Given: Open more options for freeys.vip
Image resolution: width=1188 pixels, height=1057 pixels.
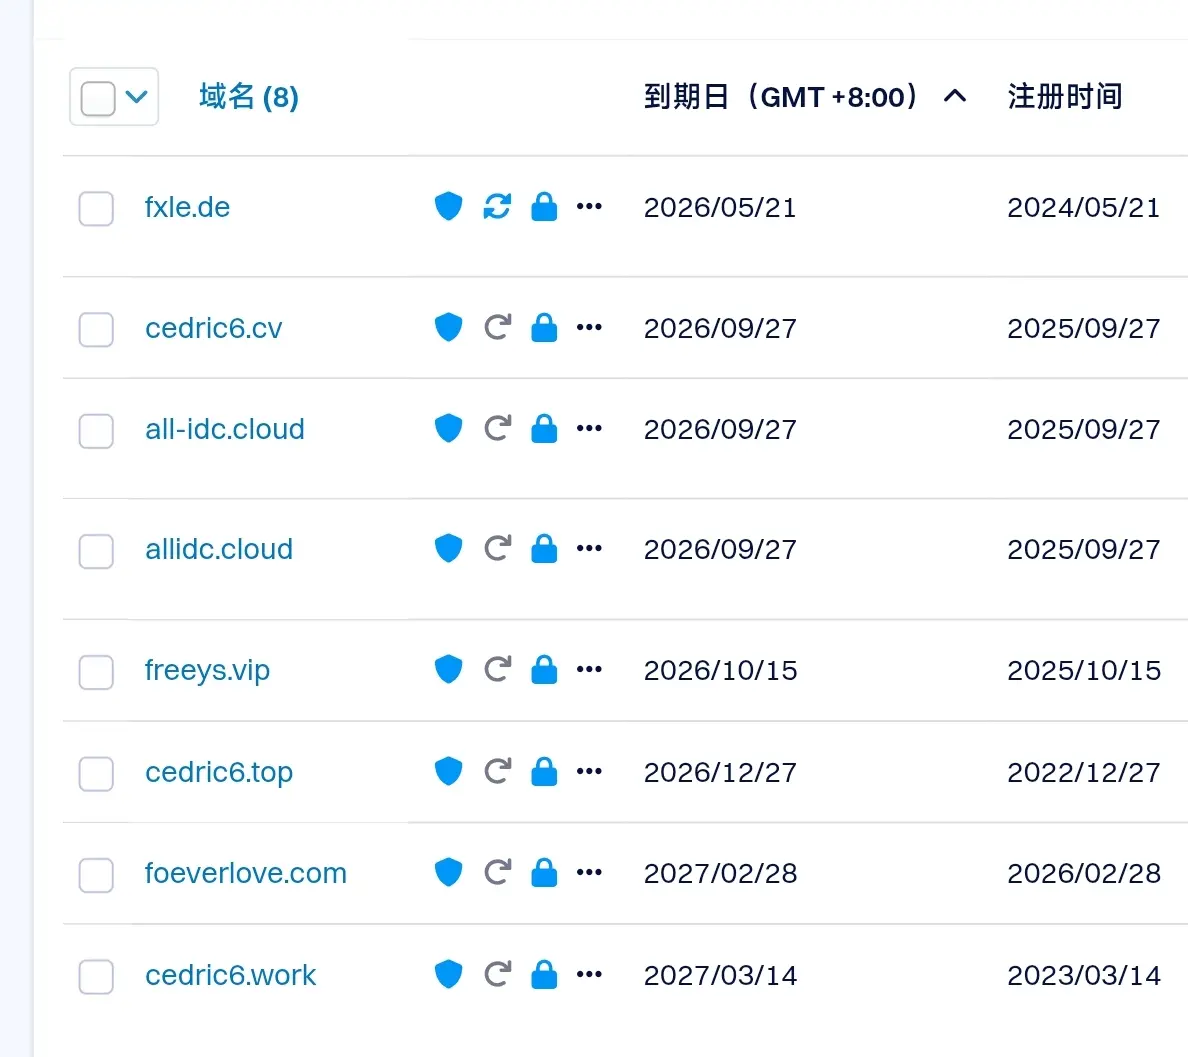Looking at the screenshot, I should (589, 669).
